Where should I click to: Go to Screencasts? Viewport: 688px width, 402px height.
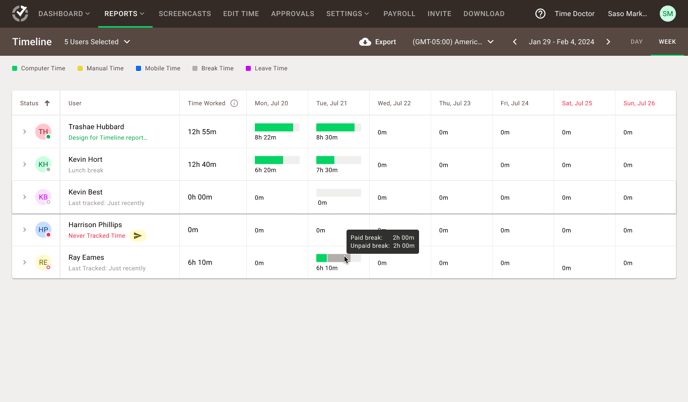185,14
